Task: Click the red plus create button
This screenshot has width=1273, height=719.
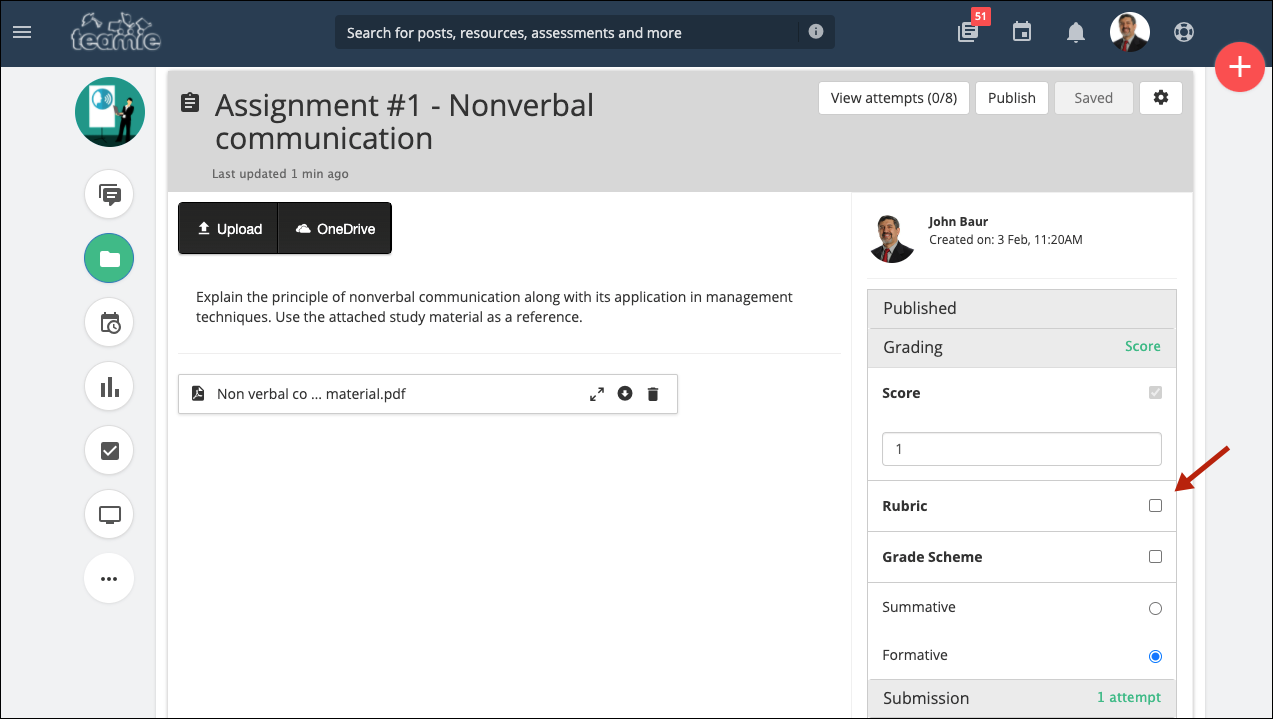Action: [x=1240, y=67]
